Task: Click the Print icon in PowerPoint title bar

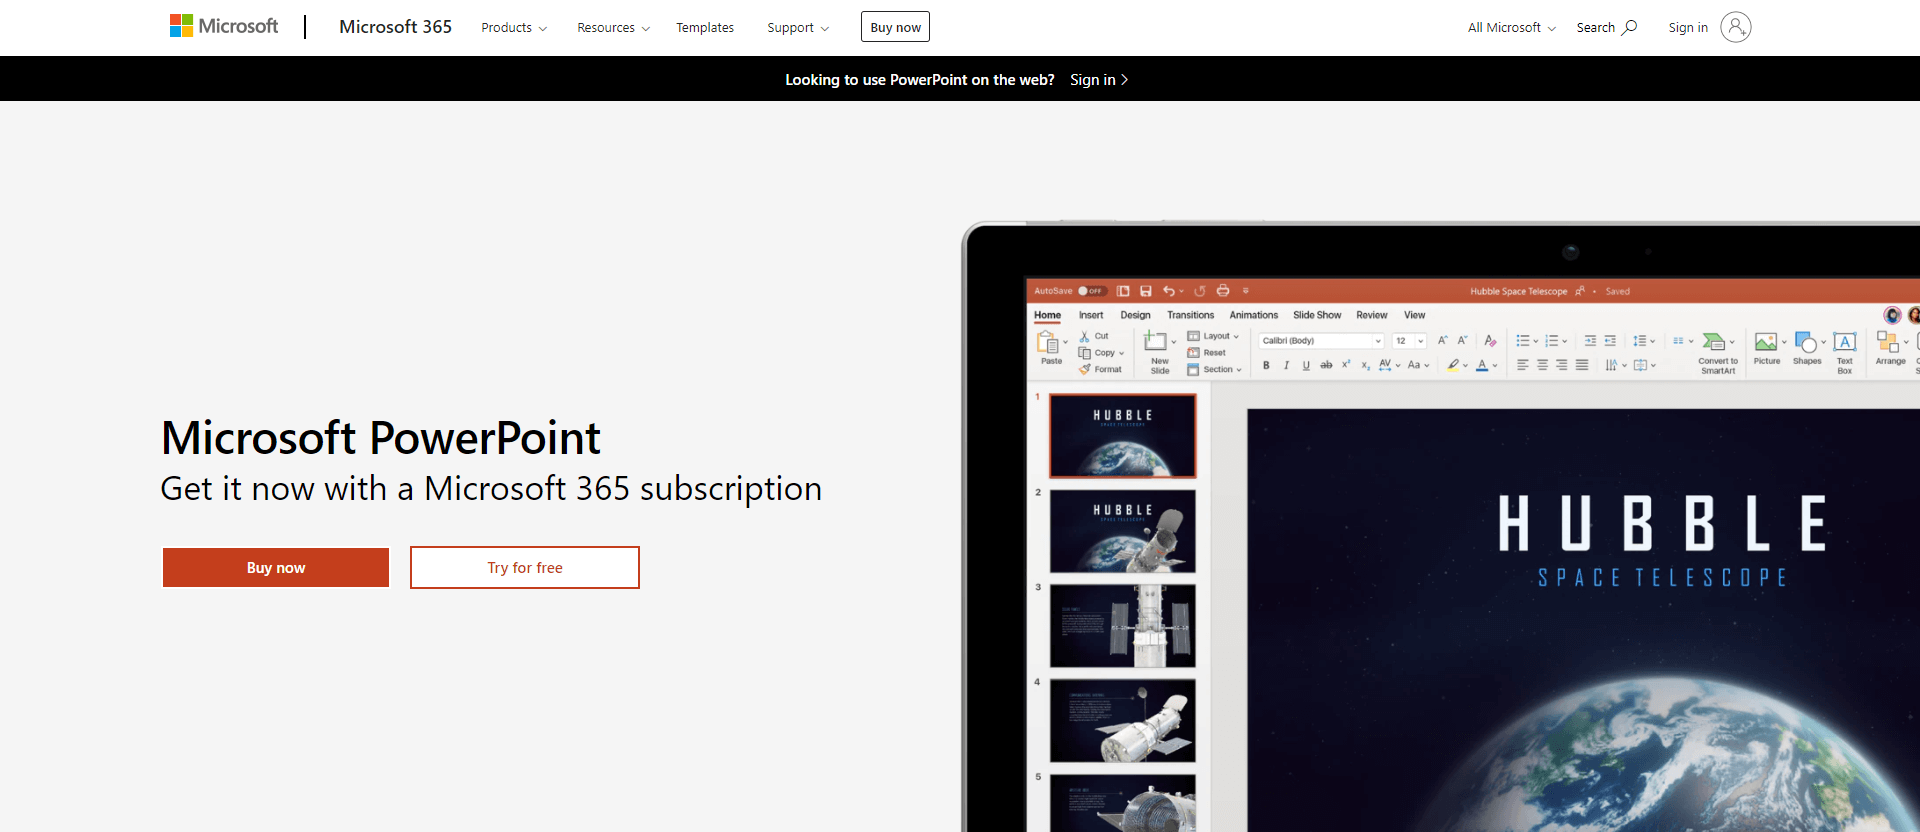Action: point(1222,291)
